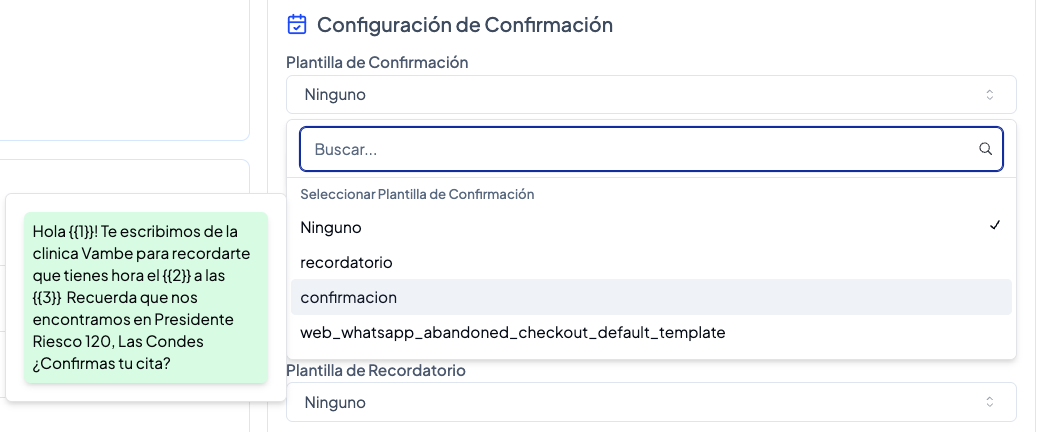The width and height of the screenshot is (1038, 432).
Task: Pick the "confirmacion" template option
Action: (x=348, y=297)
